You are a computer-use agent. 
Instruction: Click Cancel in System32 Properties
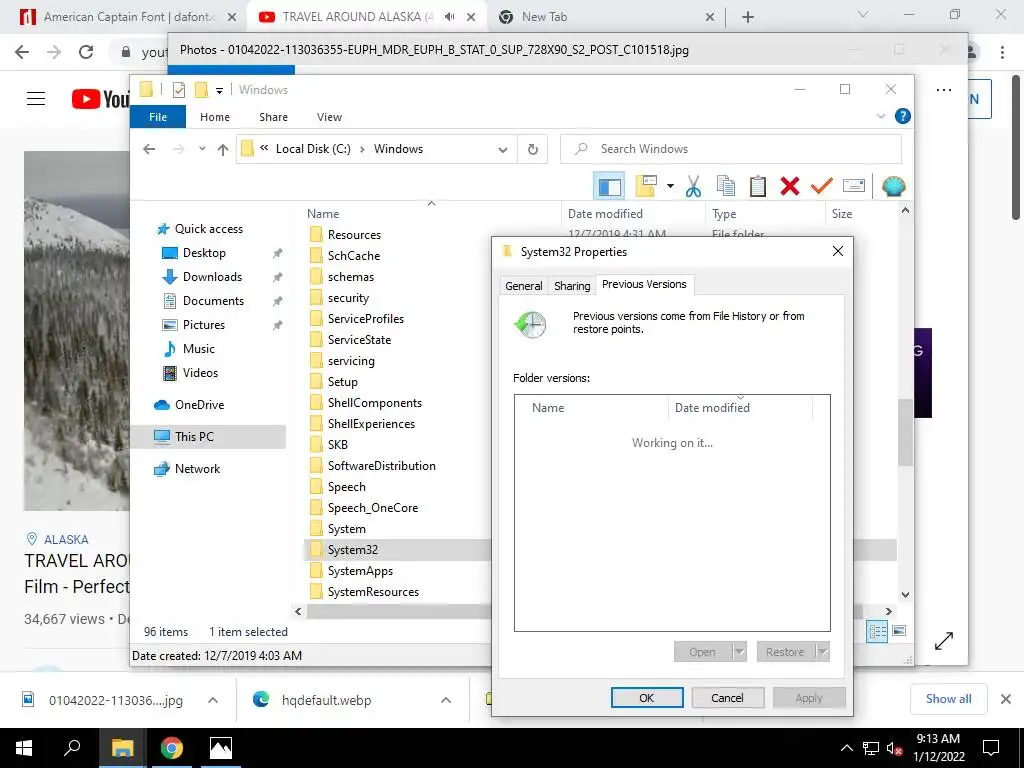point(728,698)
